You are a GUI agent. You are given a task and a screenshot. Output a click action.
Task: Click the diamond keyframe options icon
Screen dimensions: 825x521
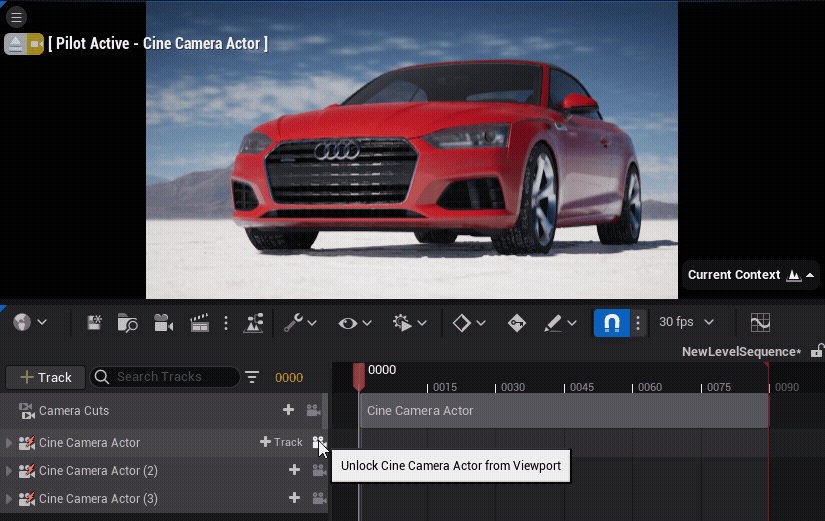[x=461, y=323]
